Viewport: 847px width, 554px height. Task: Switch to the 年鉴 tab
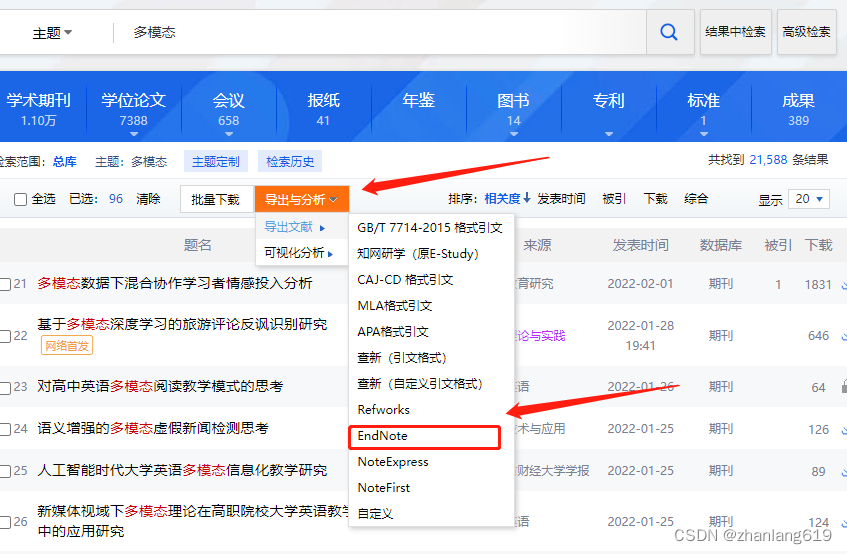pyautogui.click(x=419, y=101)
